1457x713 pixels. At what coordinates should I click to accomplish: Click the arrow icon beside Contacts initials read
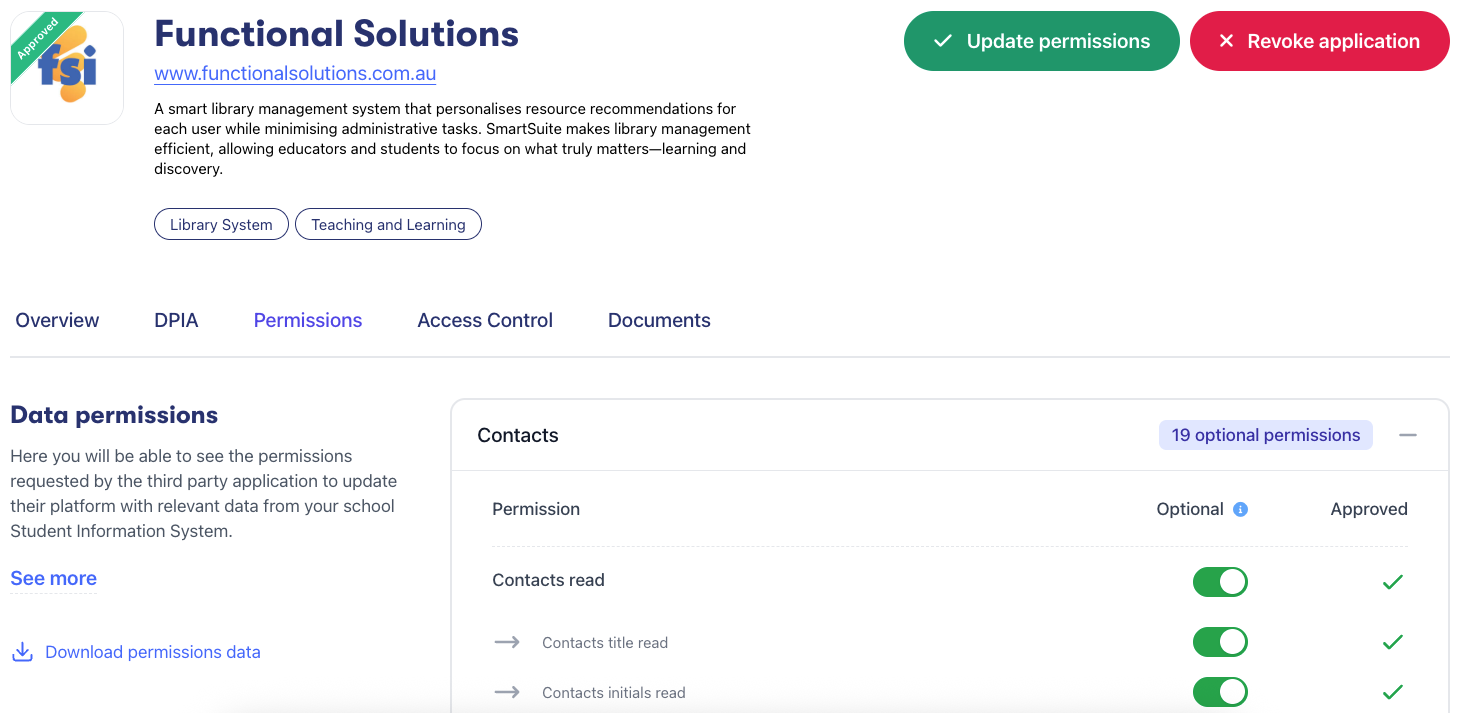(507, 692)
